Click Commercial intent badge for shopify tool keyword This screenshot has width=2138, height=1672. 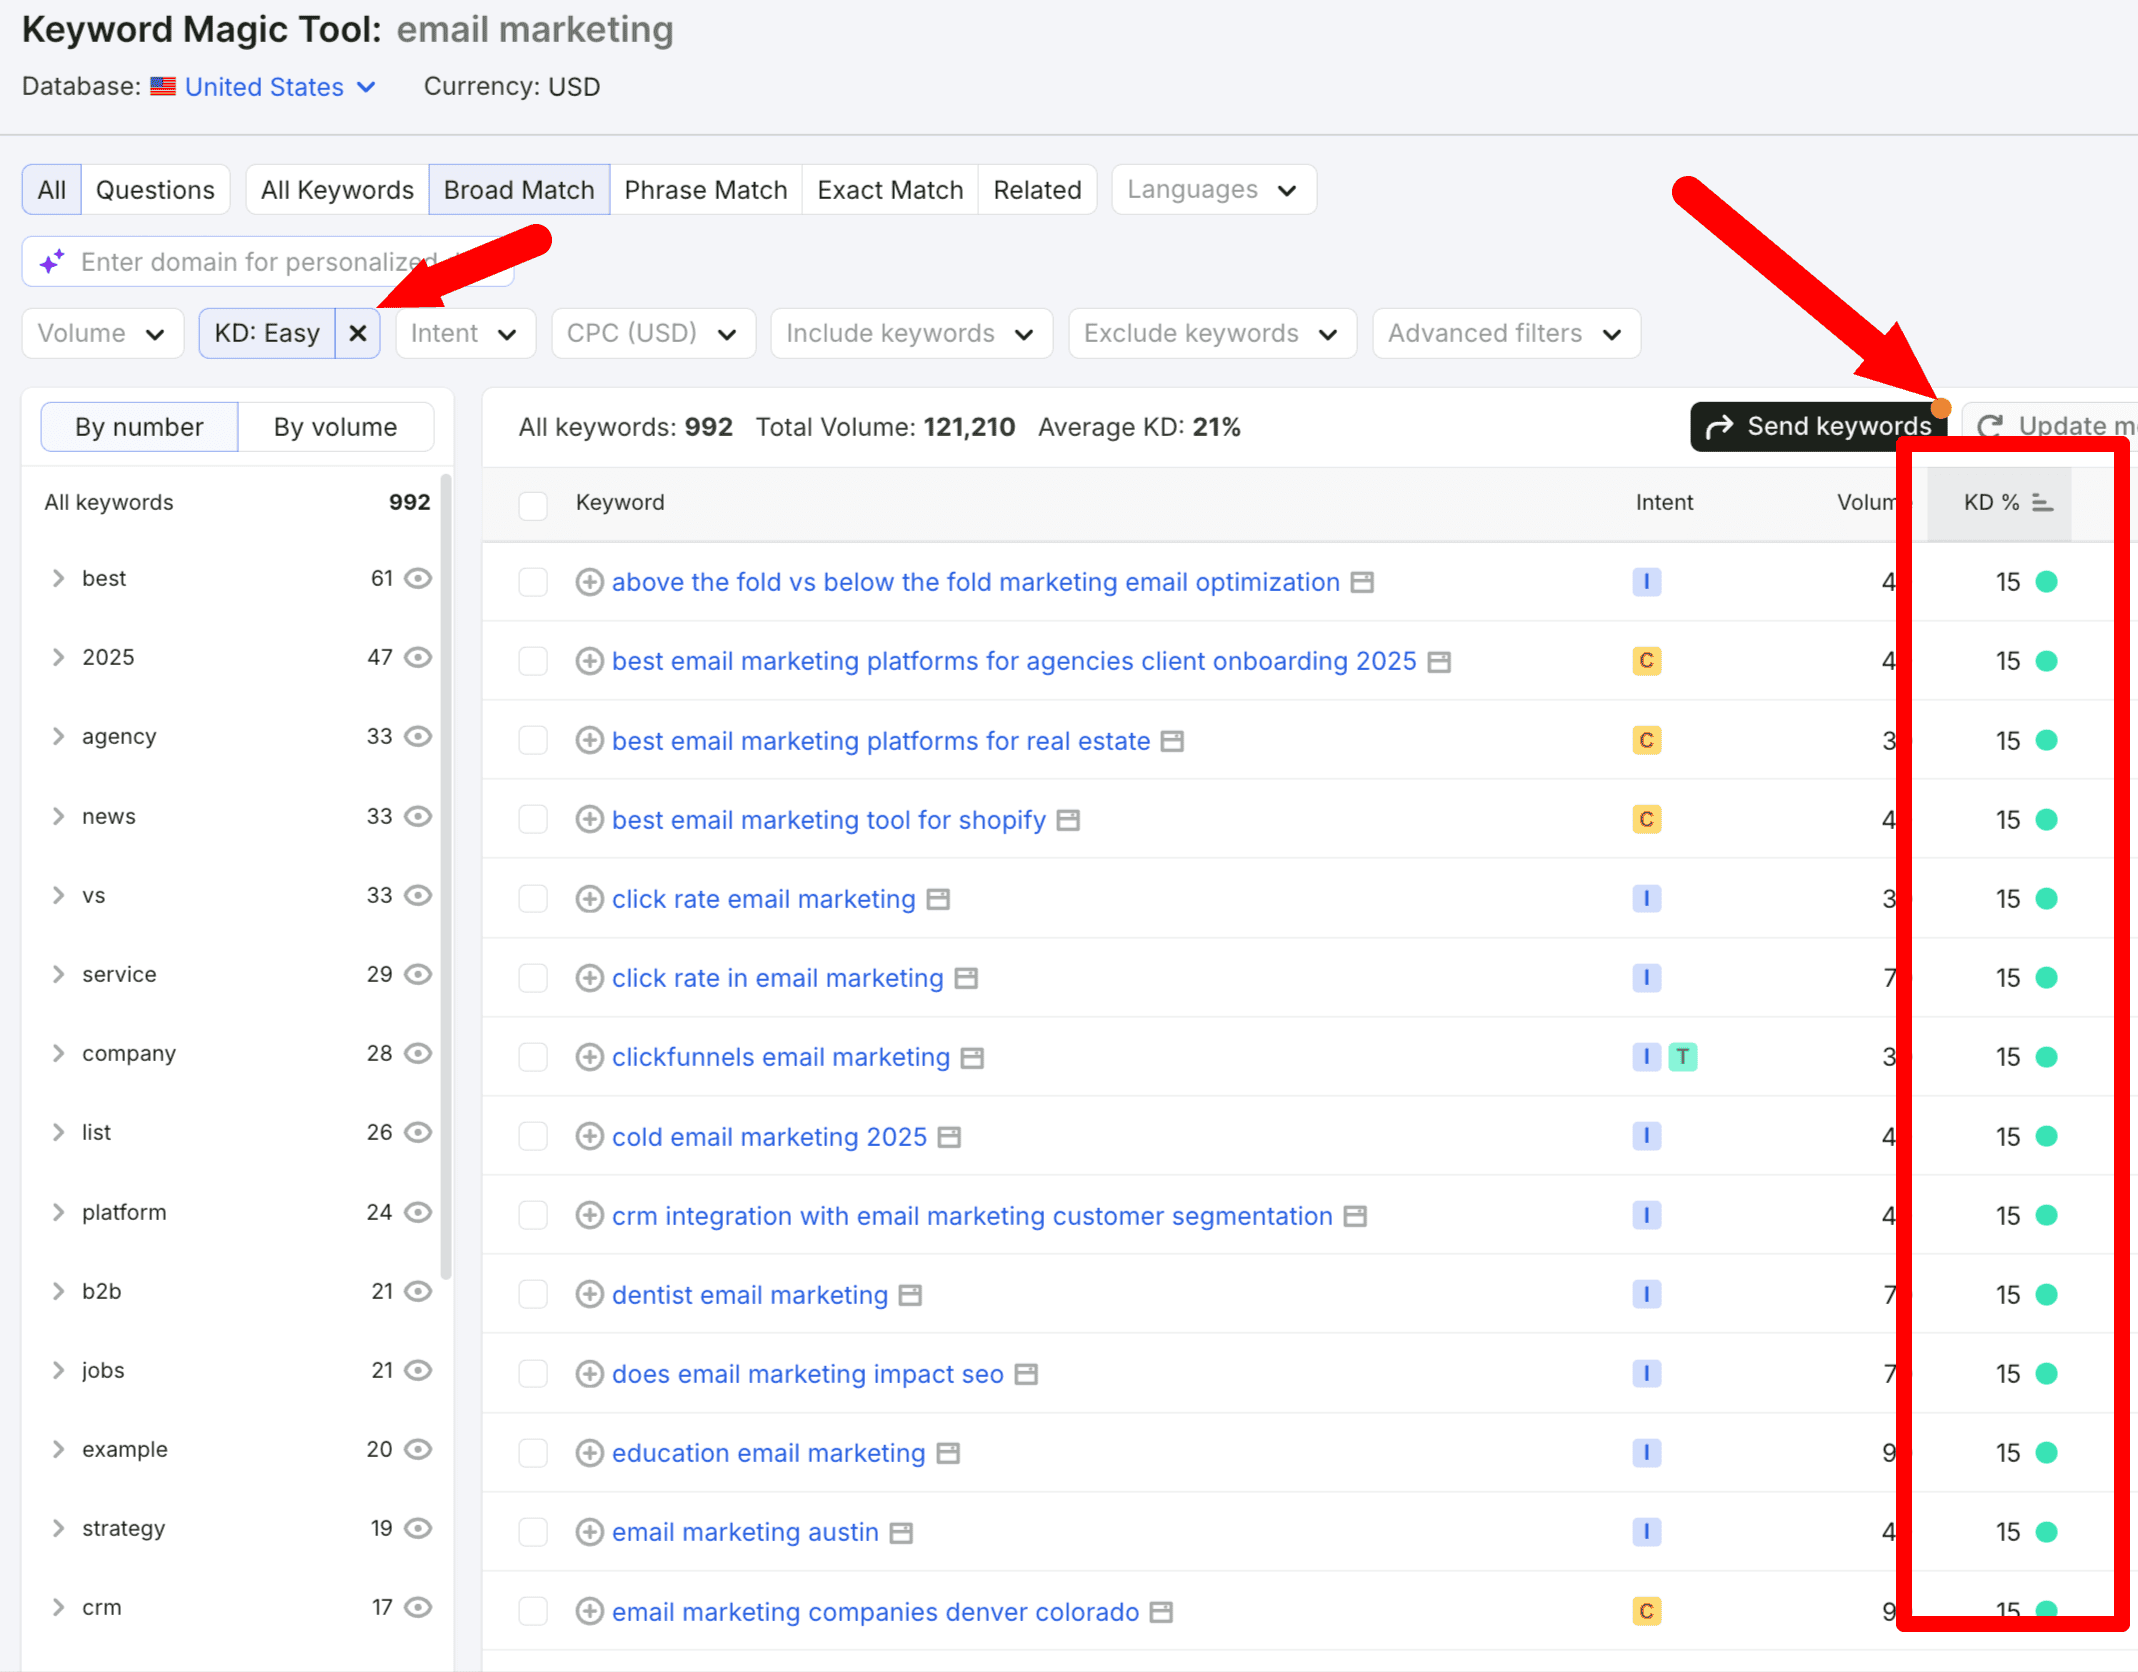(x=1646, y=820)
